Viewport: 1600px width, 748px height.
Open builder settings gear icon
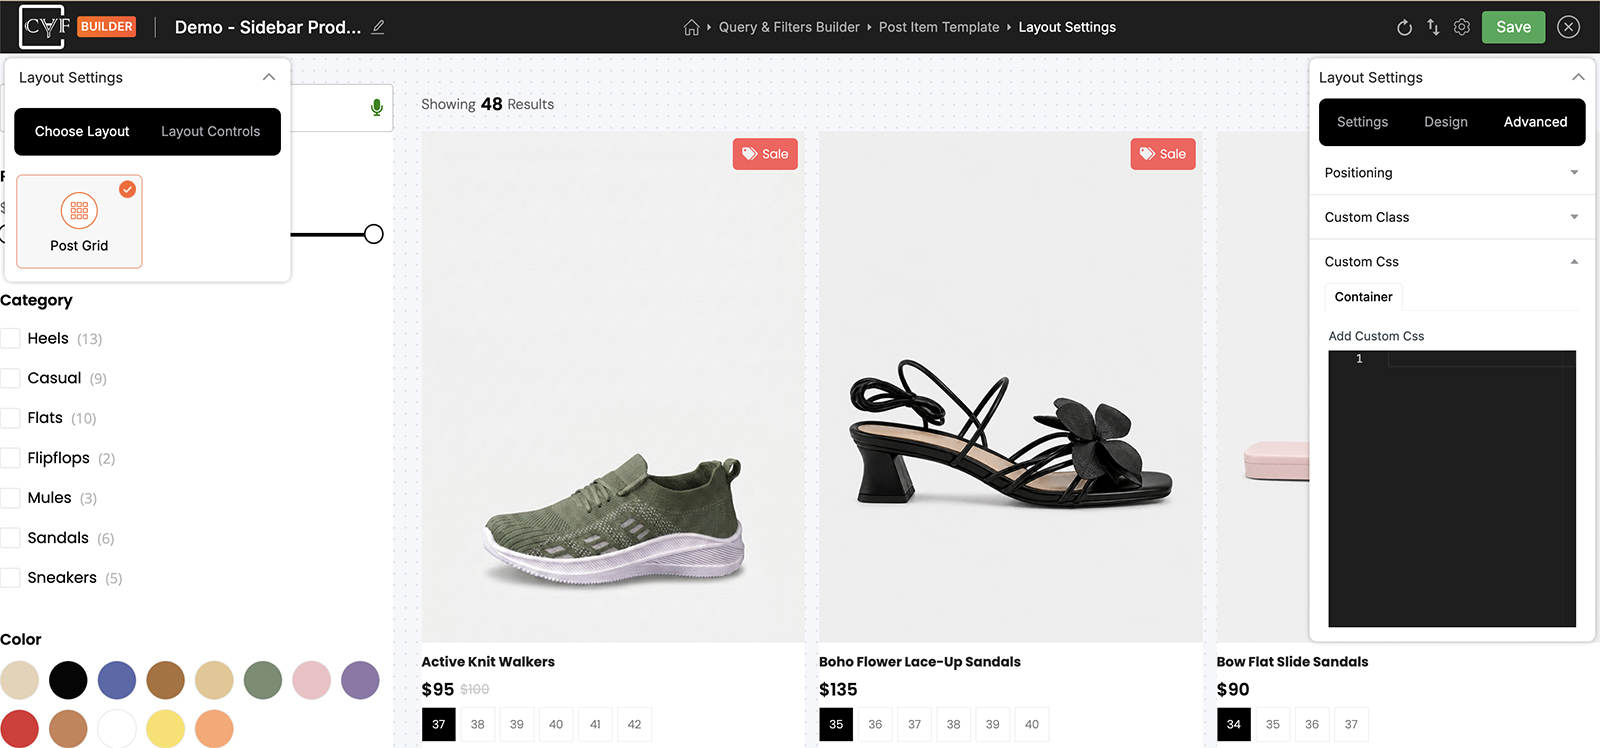pyautogui.click(x=1462, y=27)
